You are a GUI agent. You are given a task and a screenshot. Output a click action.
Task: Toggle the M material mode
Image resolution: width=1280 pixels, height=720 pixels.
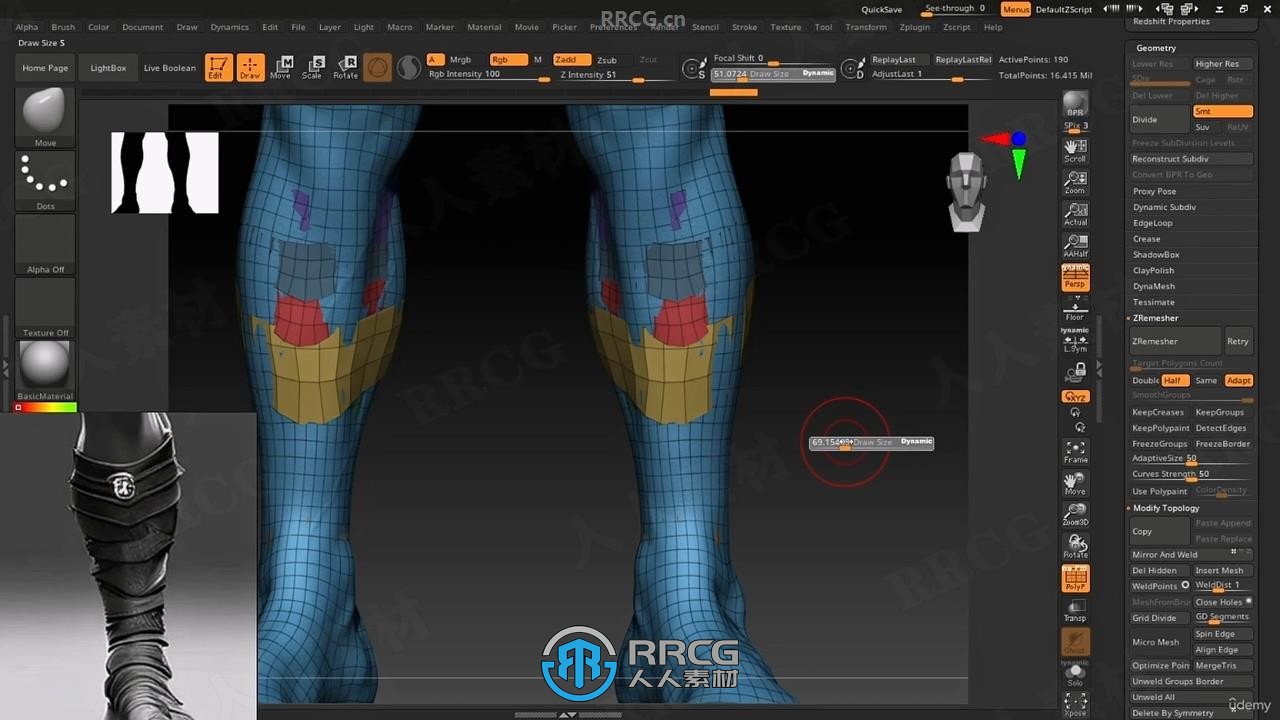coord(538,60)
